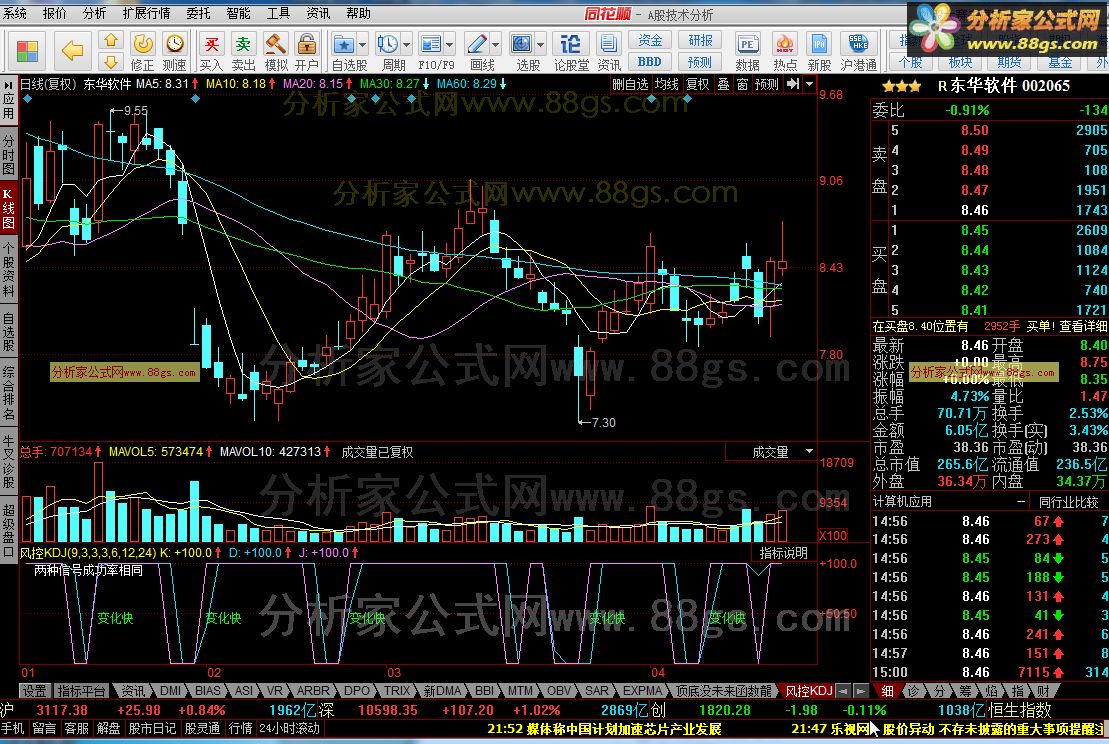Click the skip-to-end arrow icon in chart header
This screenshot has height=744, width=1109.
[793, 84]
